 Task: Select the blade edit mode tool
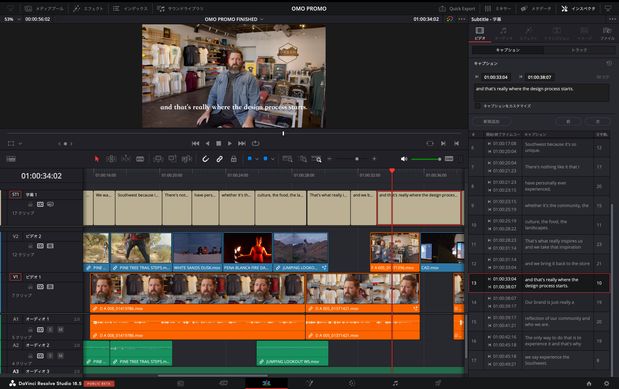(140, 159)
